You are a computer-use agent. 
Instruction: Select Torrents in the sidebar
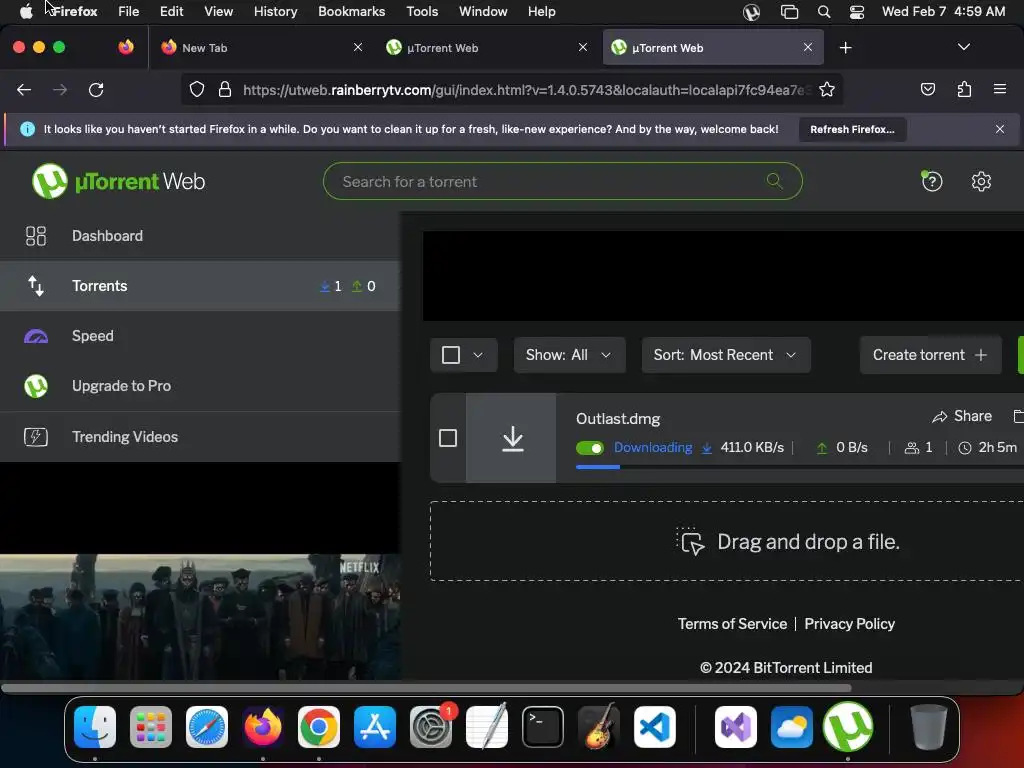point(200,286)
